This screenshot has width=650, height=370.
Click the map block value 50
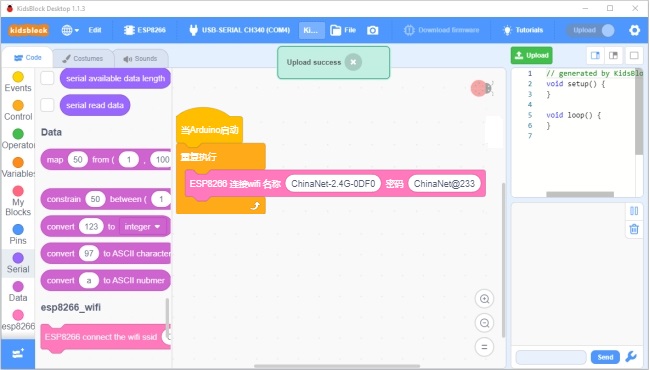tap(78, 160)
